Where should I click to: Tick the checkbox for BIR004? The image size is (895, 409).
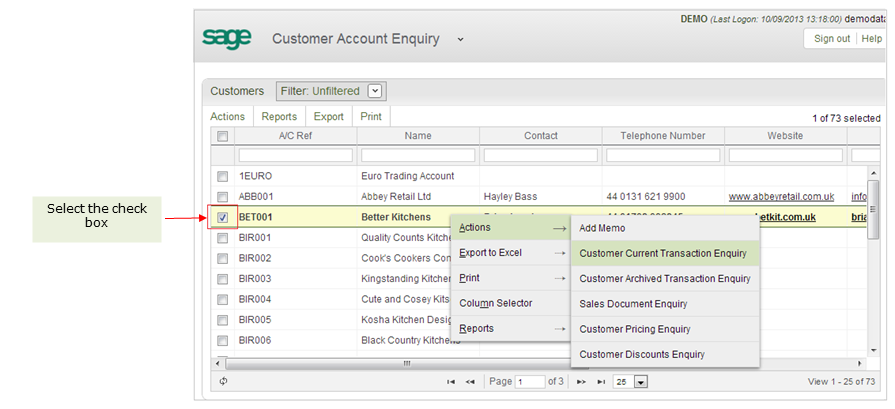[x=223, y=299]
